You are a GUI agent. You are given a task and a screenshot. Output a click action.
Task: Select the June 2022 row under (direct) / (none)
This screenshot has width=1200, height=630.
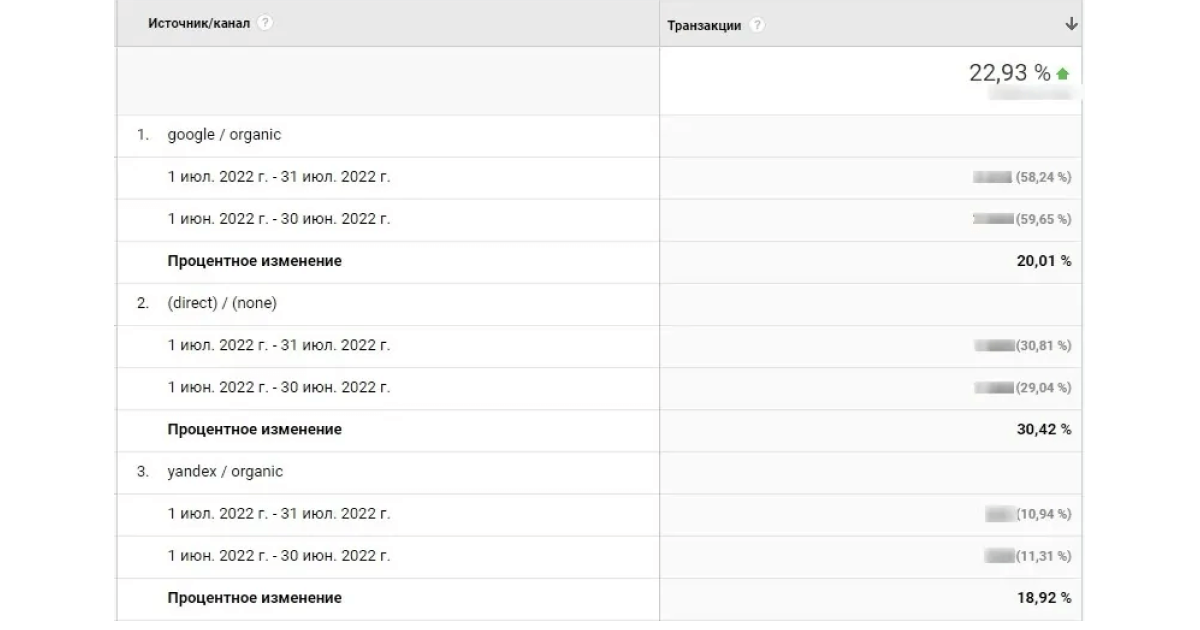[599, 387]
